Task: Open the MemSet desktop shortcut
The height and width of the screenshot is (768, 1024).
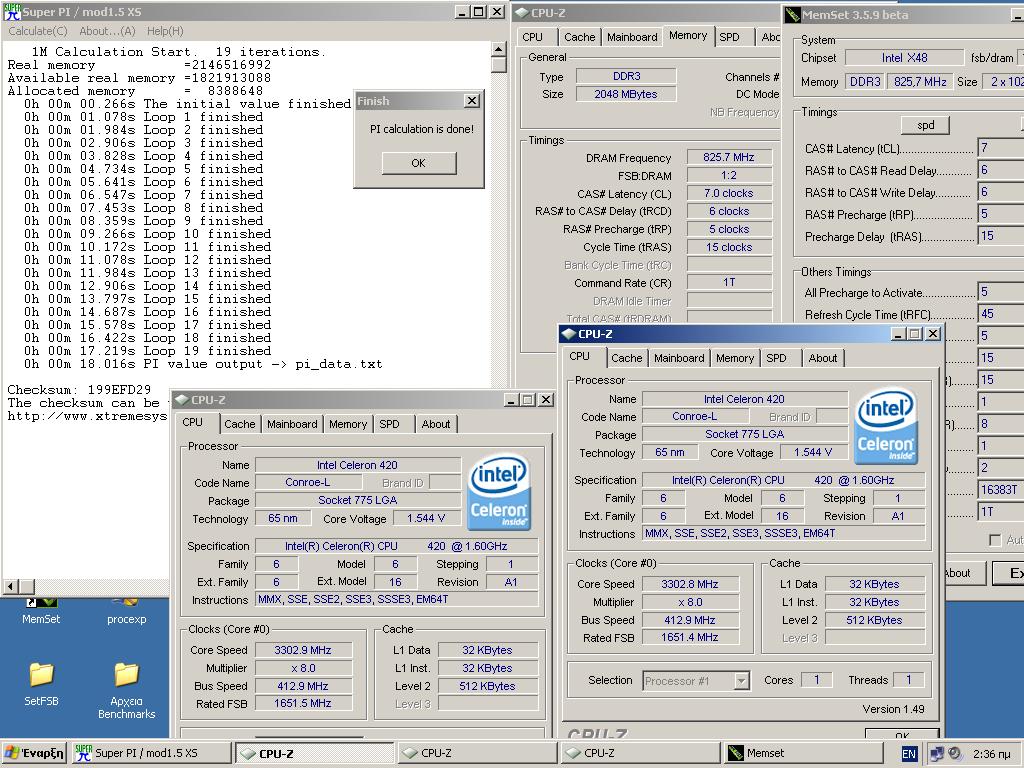Action: click(40, 611)
